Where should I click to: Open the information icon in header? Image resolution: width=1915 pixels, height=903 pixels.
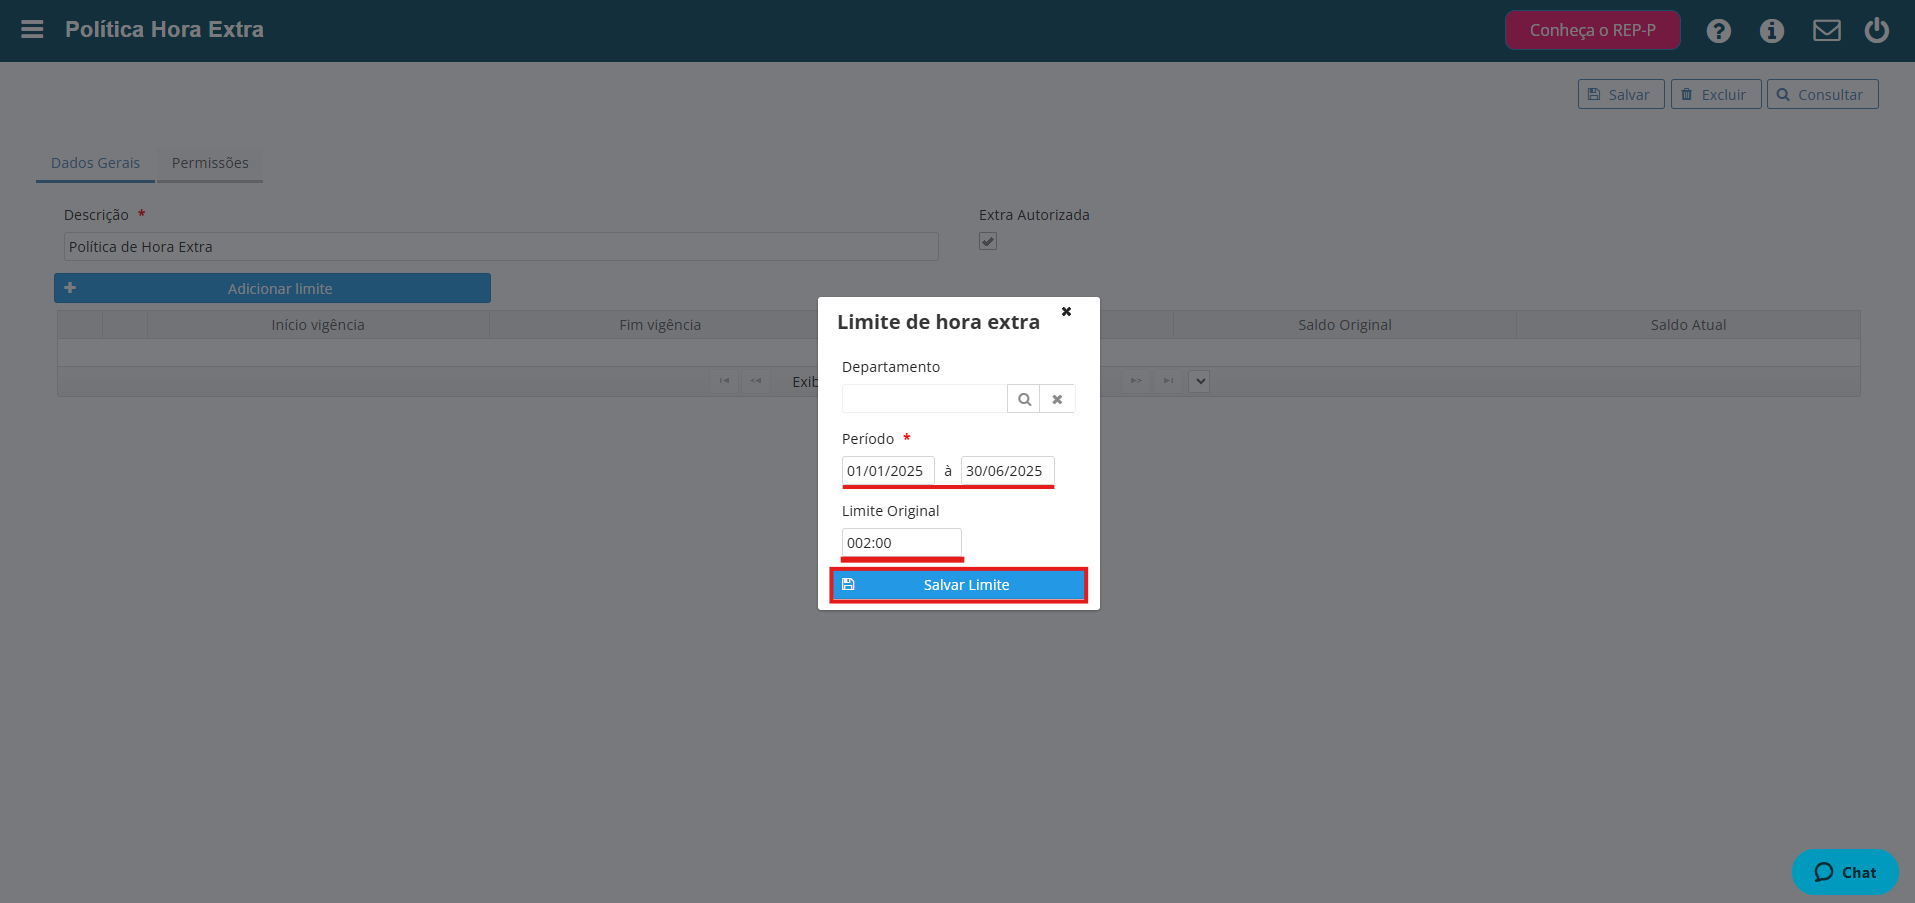coord(1771,31)
